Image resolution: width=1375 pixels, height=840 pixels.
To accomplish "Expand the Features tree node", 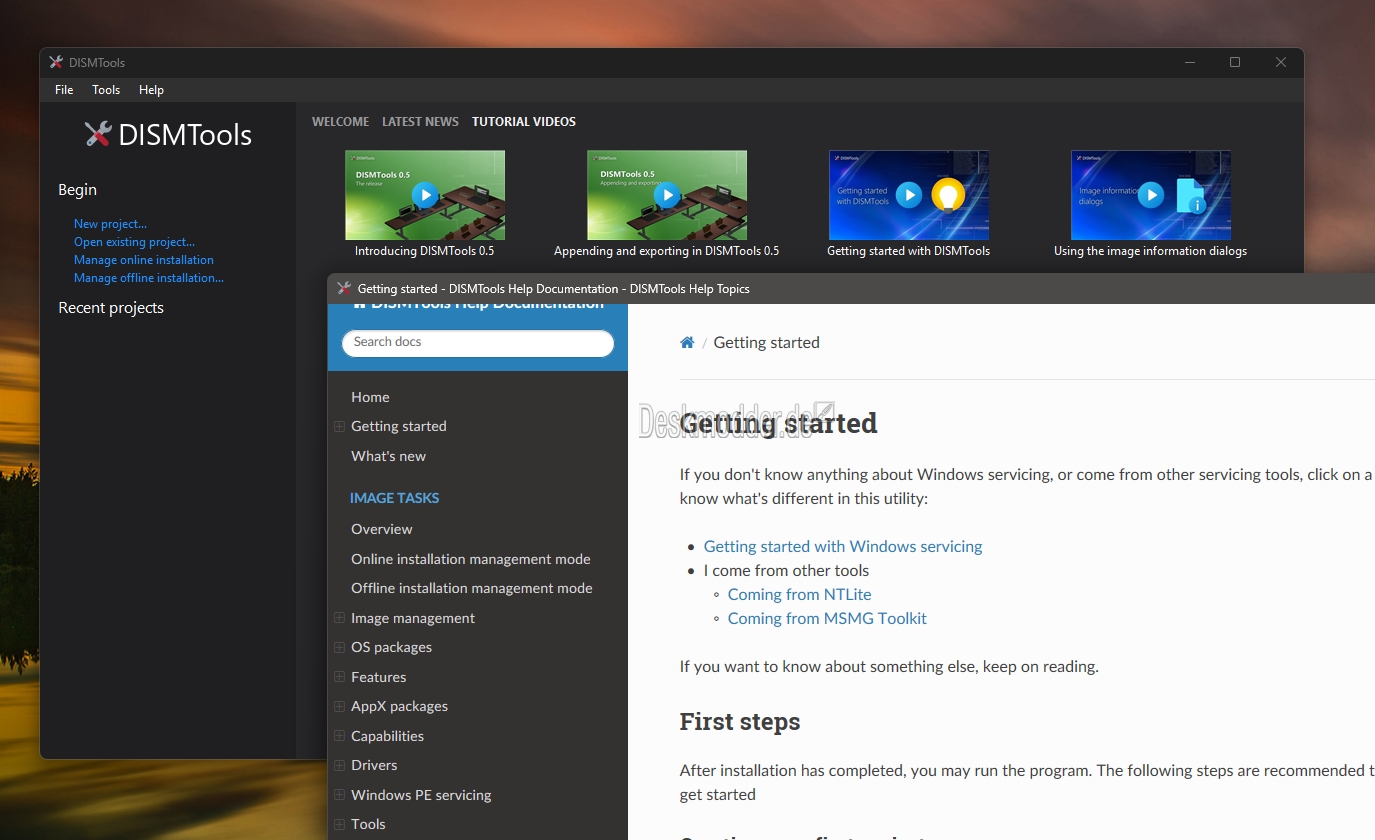I will tap(339, 677).
